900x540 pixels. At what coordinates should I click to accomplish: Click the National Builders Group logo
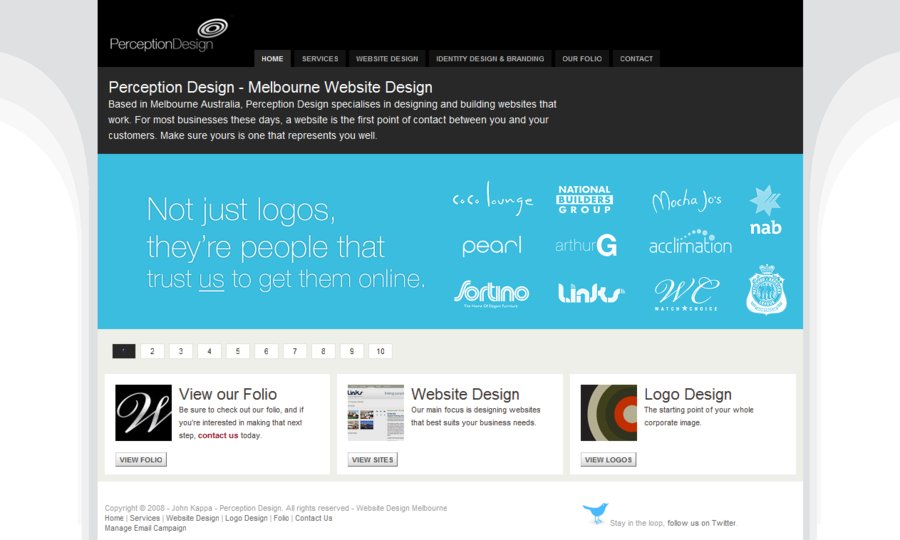pyautogui.click(x=584, y=199)
